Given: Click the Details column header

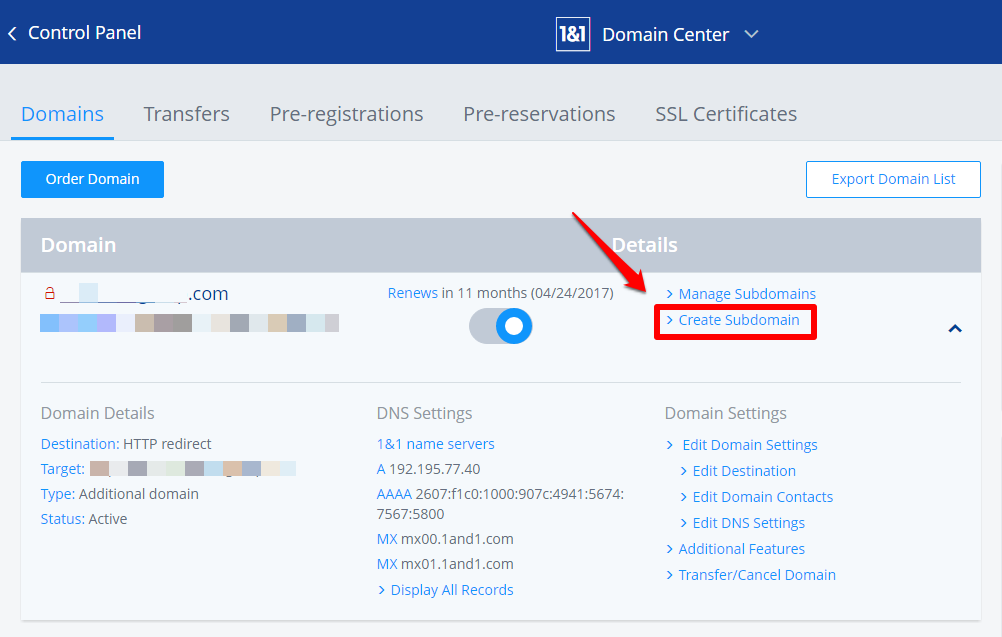Looking at the screenshot, I should point(644,245).
